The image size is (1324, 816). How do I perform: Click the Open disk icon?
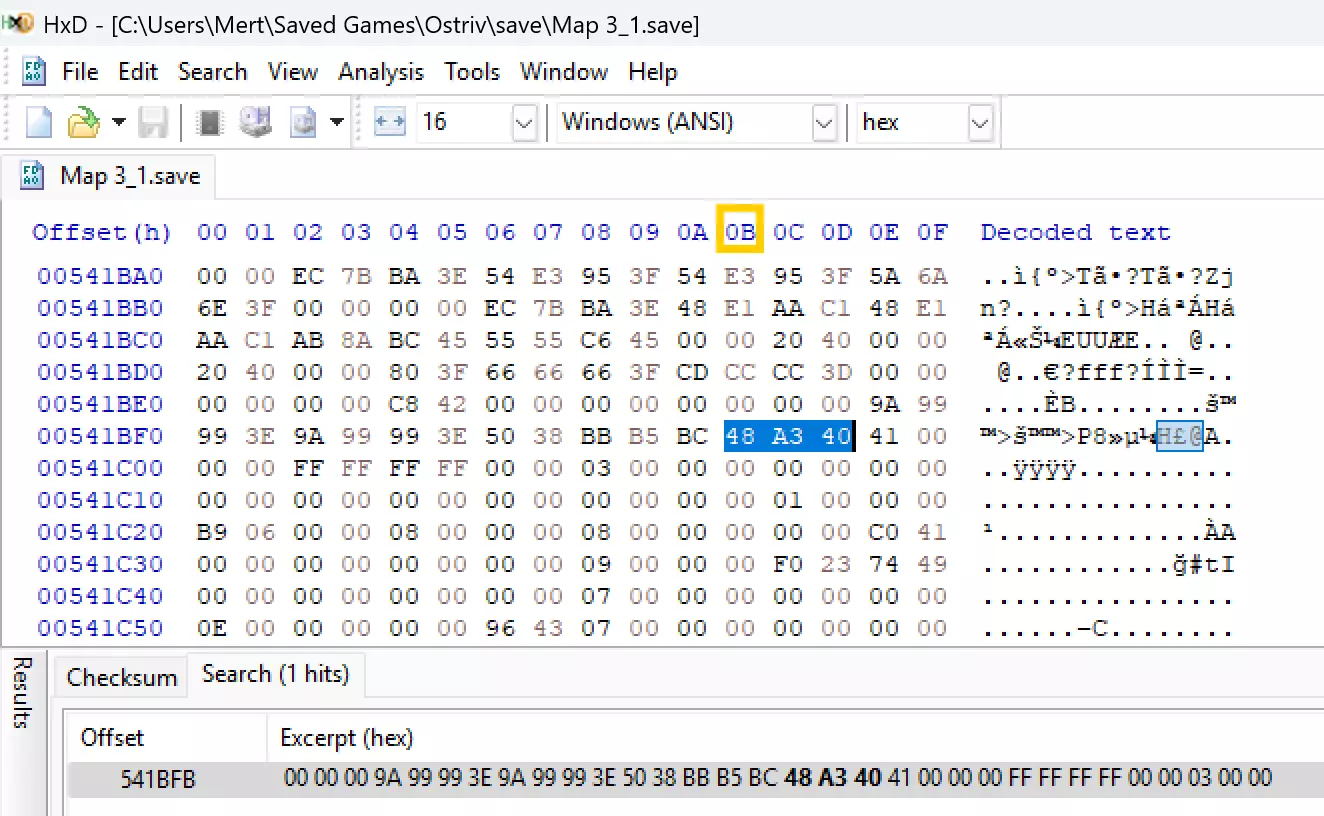click(x=256, y=123)
